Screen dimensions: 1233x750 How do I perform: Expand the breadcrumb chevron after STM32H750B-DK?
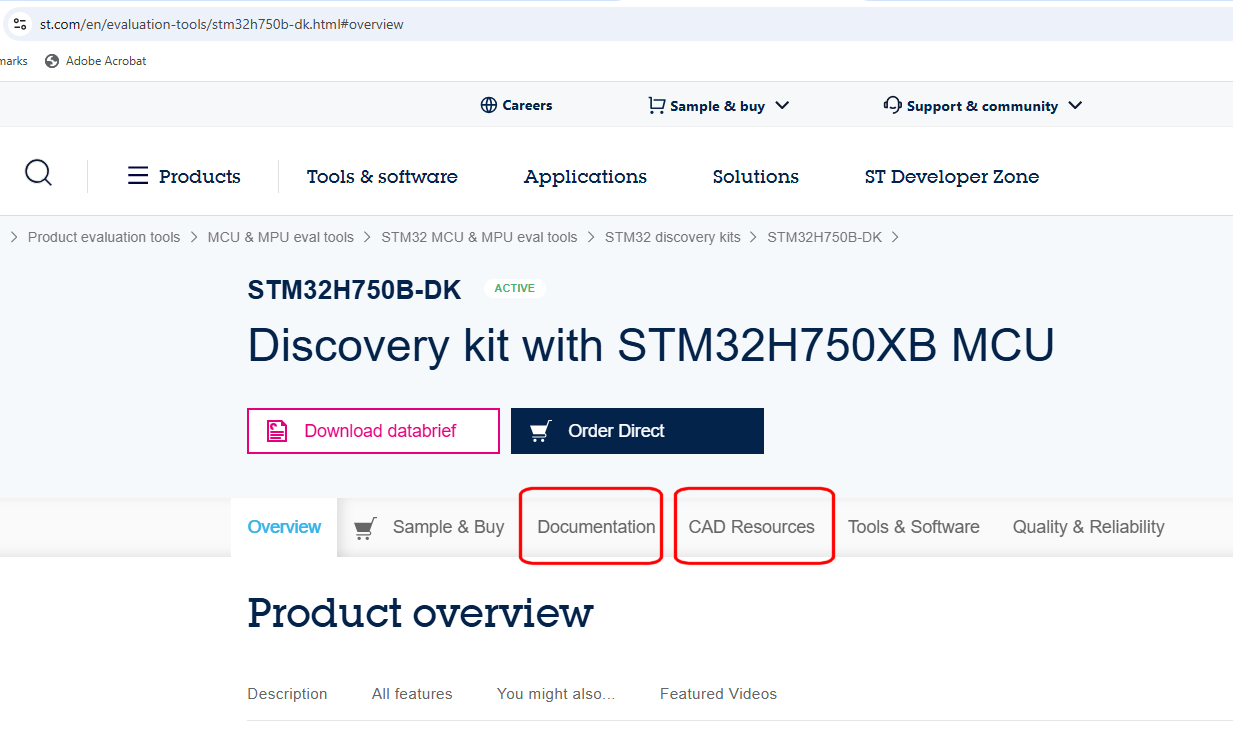(894, 237)
